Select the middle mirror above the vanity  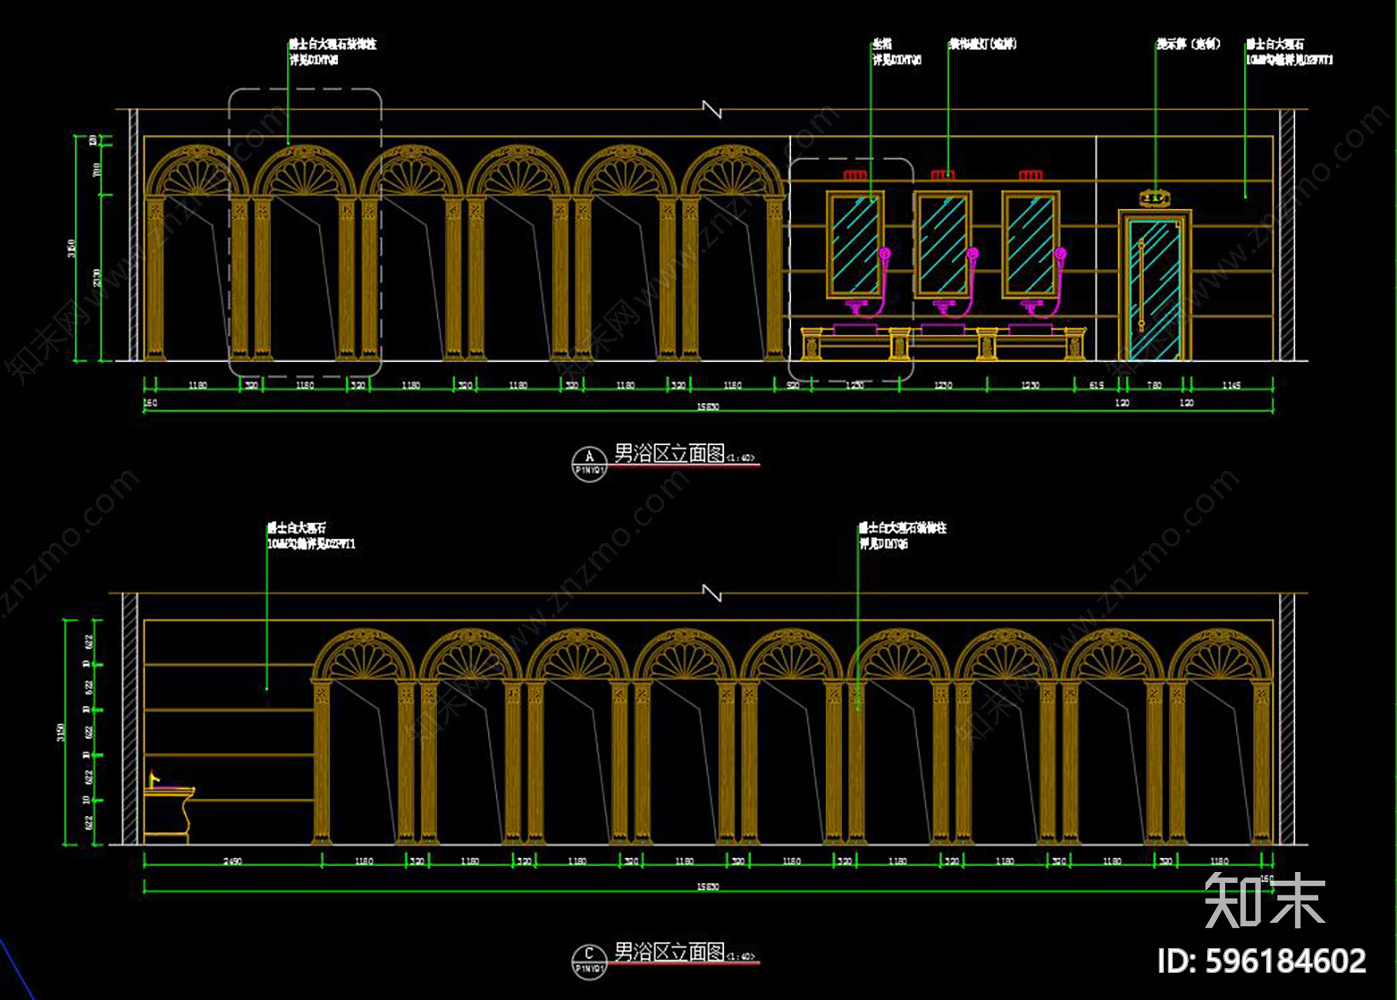[x=942, y=244]
